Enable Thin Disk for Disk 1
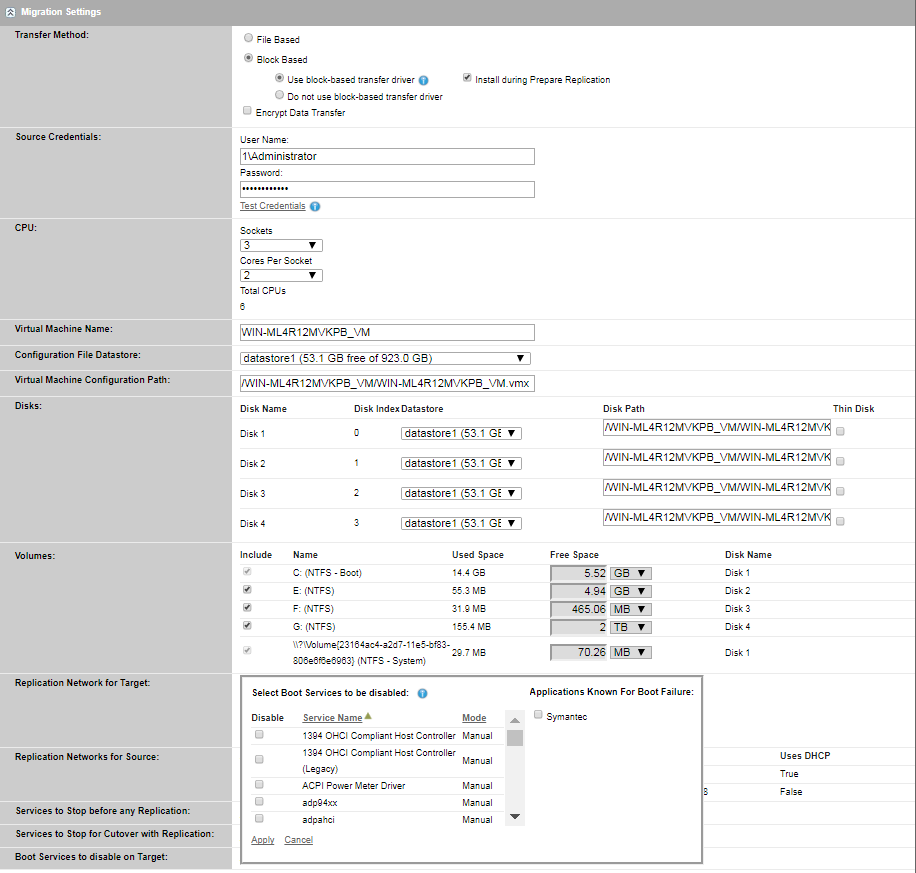The image size is (916, 873). [x=840, y=433]
